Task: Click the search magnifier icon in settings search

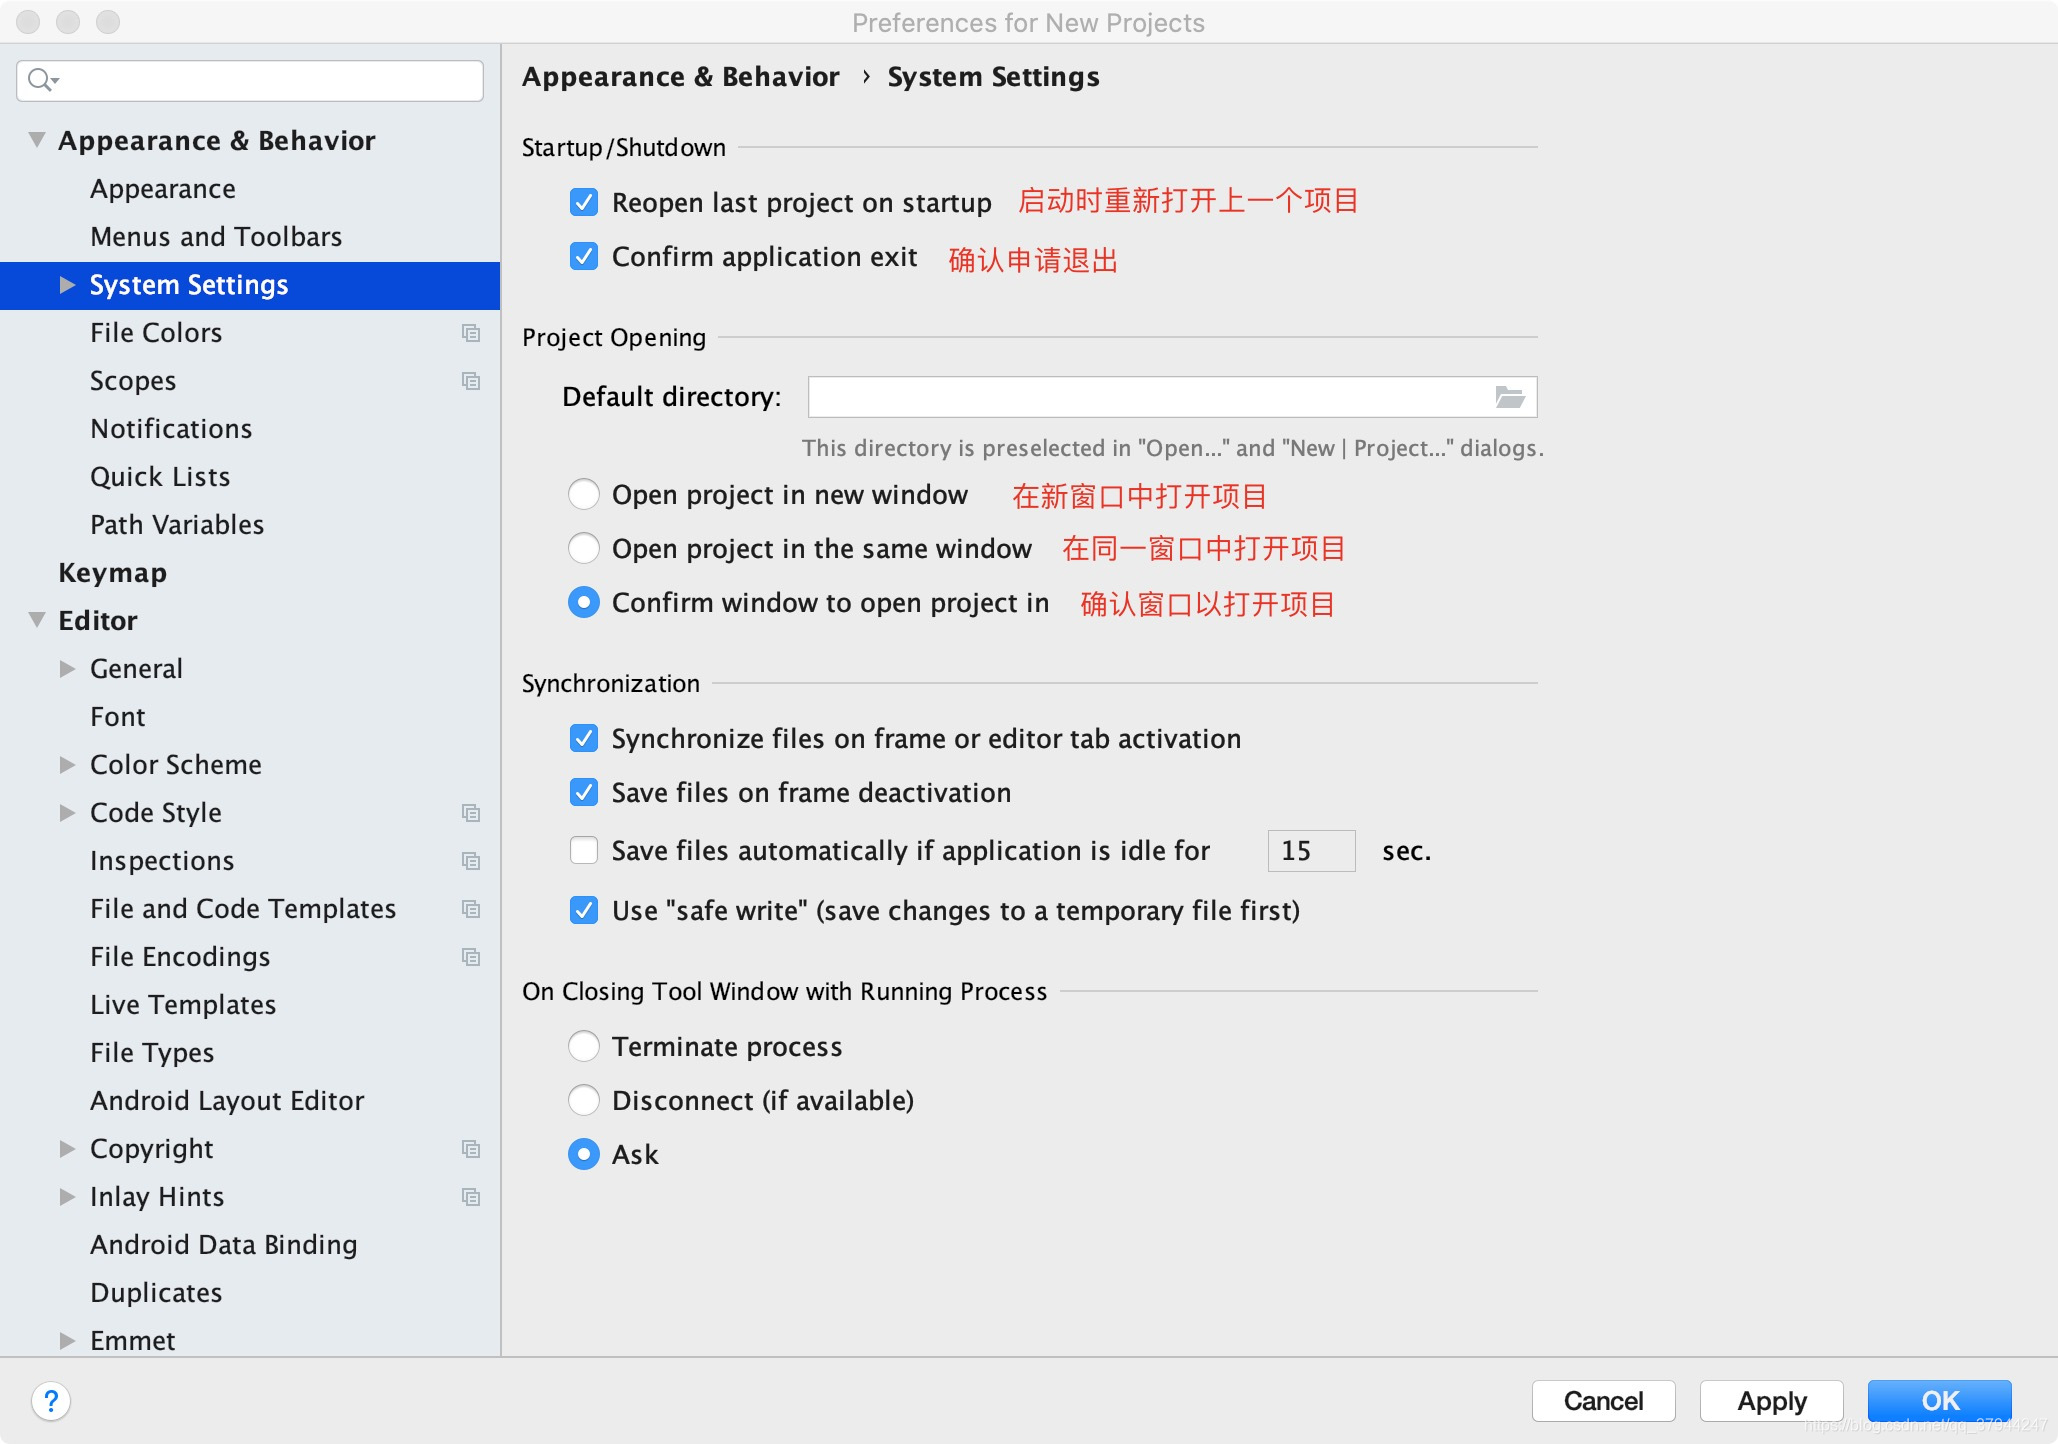Action: [x=42, y=80]
